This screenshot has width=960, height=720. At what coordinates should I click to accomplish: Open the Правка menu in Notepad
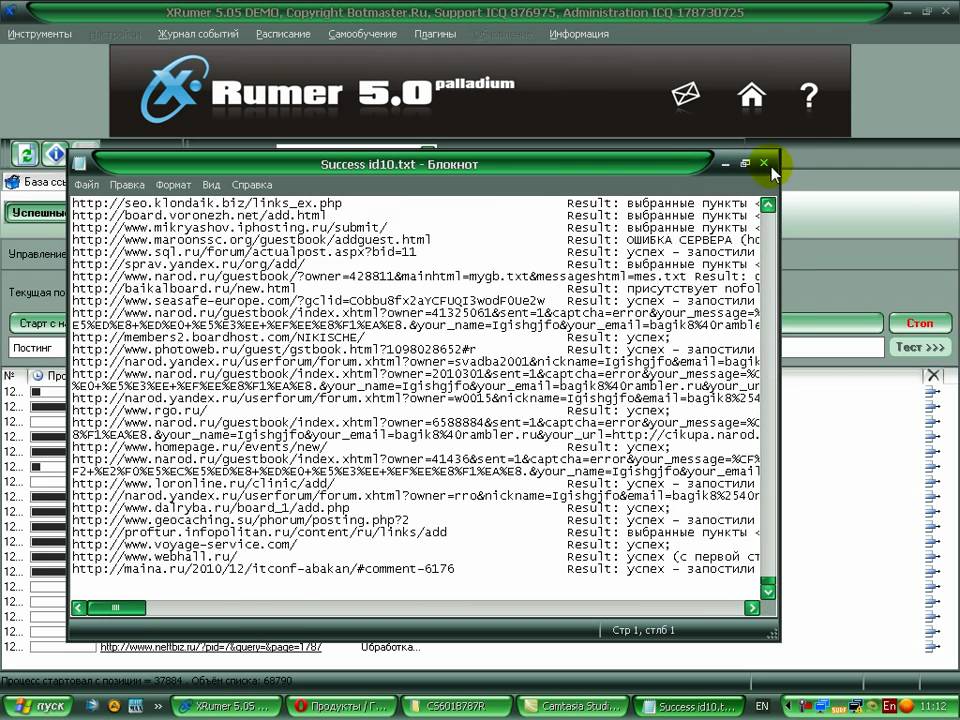pos(127,185)
